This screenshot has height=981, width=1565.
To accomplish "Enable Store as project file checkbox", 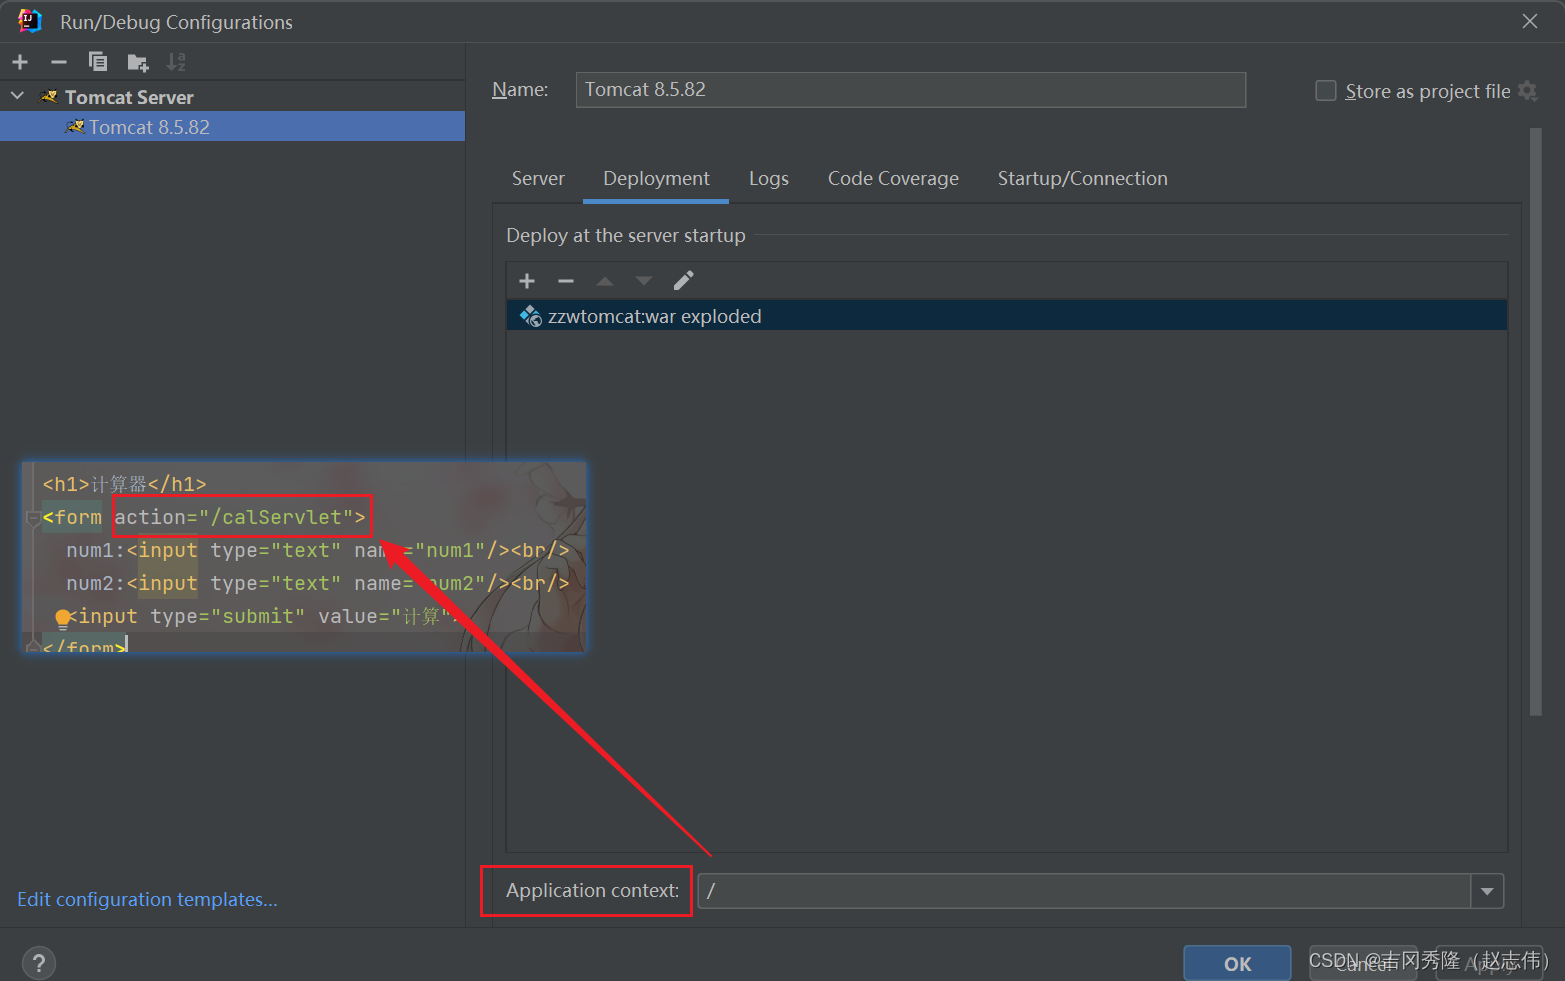I will [1326, 91].
